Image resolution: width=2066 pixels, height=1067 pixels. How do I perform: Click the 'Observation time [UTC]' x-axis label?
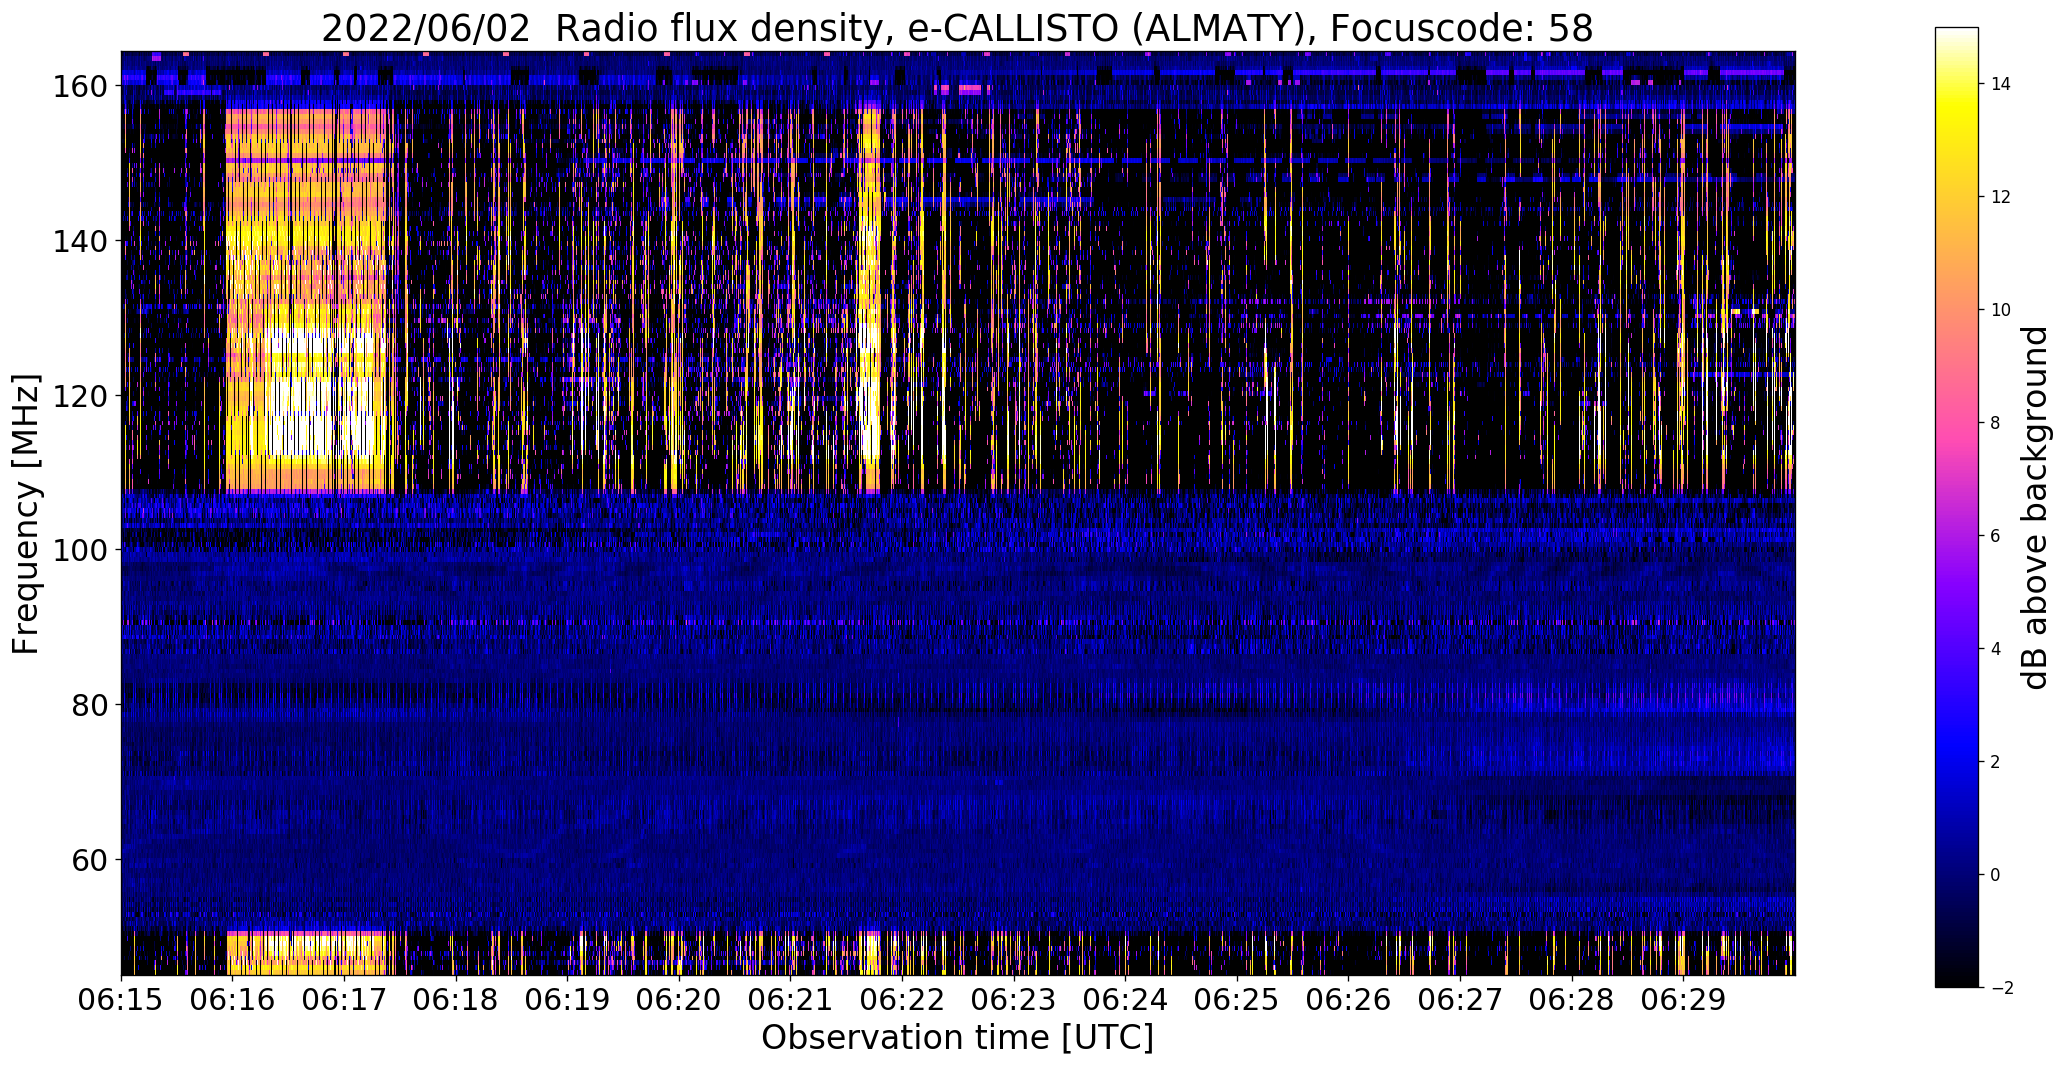957,1038
